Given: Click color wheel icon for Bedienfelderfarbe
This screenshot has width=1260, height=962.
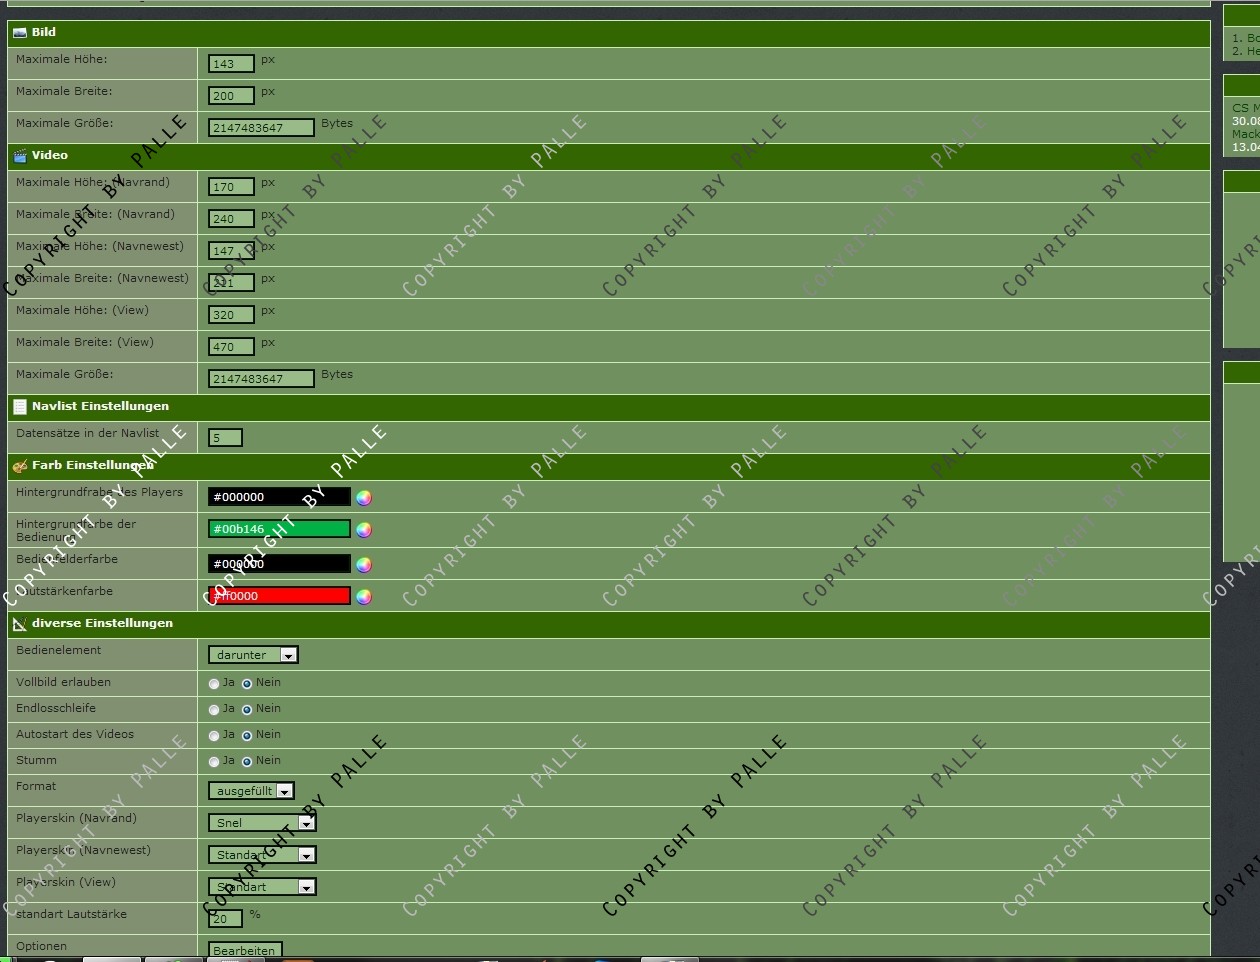Looking at the screenshot, I should 364,565.
